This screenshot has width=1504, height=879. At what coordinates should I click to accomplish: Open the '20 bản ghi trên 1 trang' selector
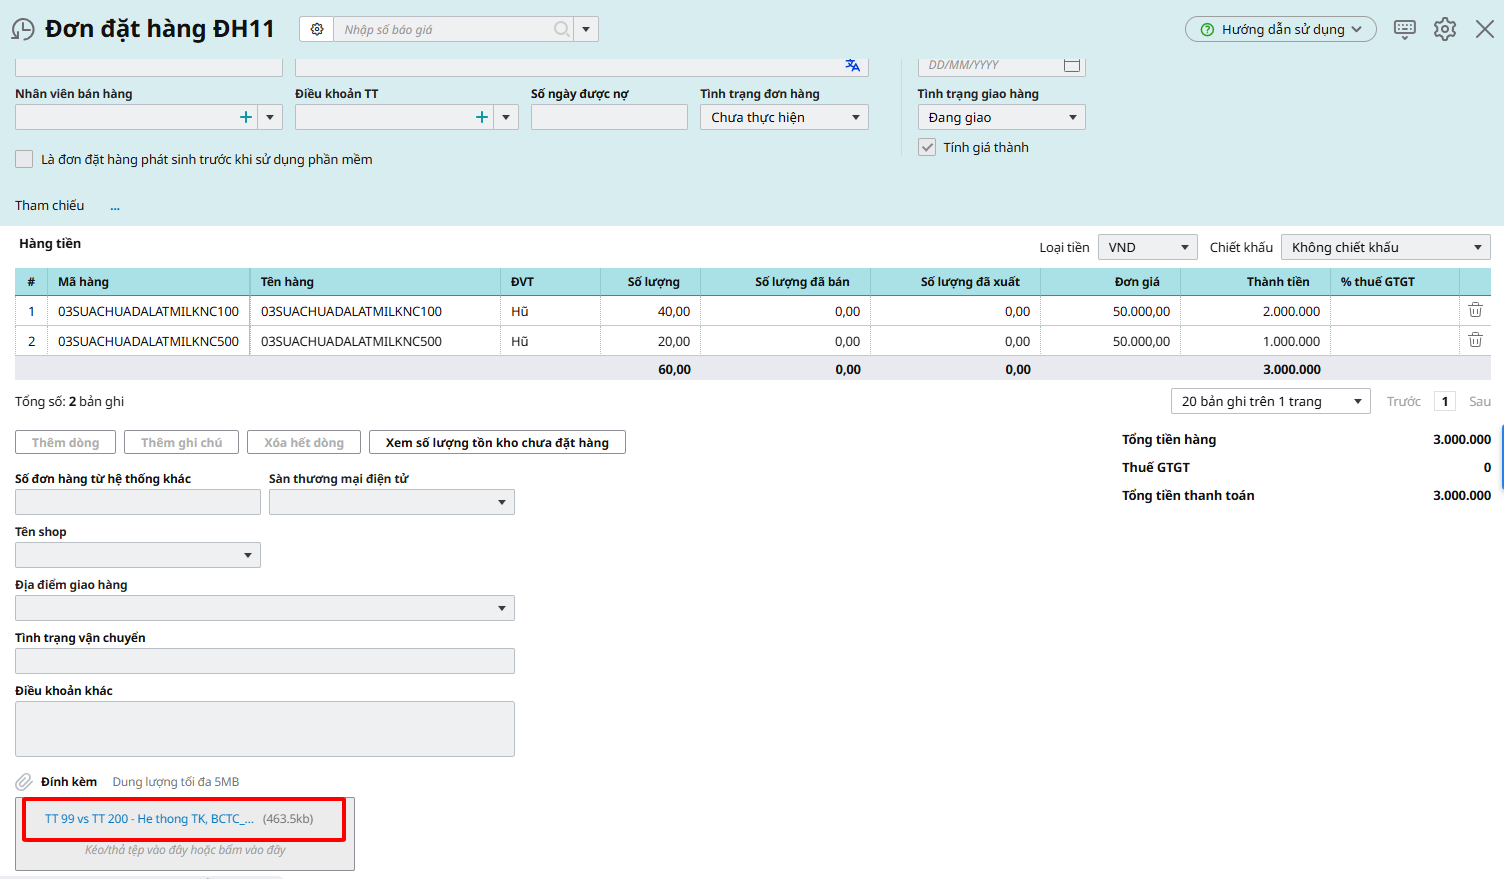pyautogui.click(x=1270, y=401)
